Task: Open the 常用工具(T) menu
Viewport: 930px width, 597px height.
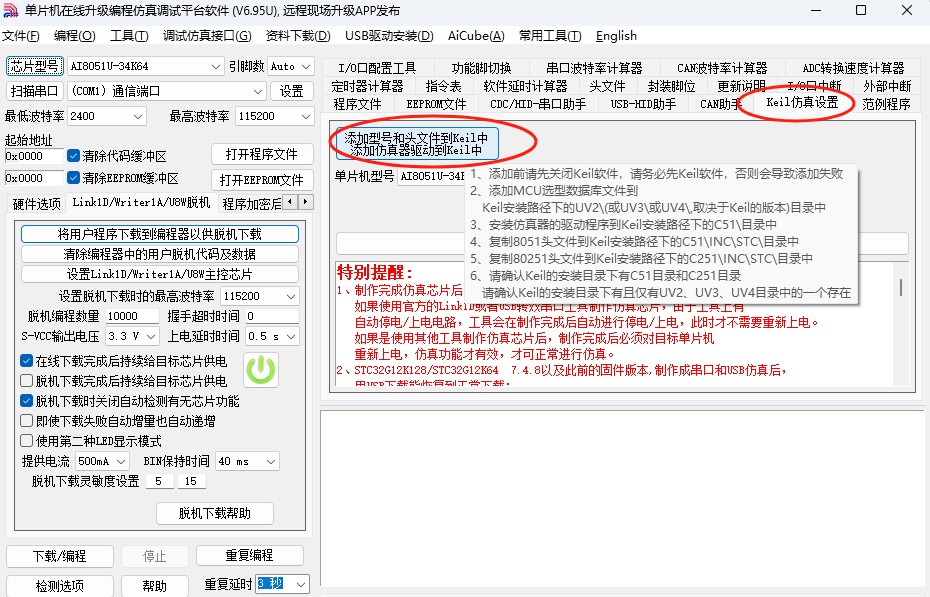Action: tap(550, 36)
